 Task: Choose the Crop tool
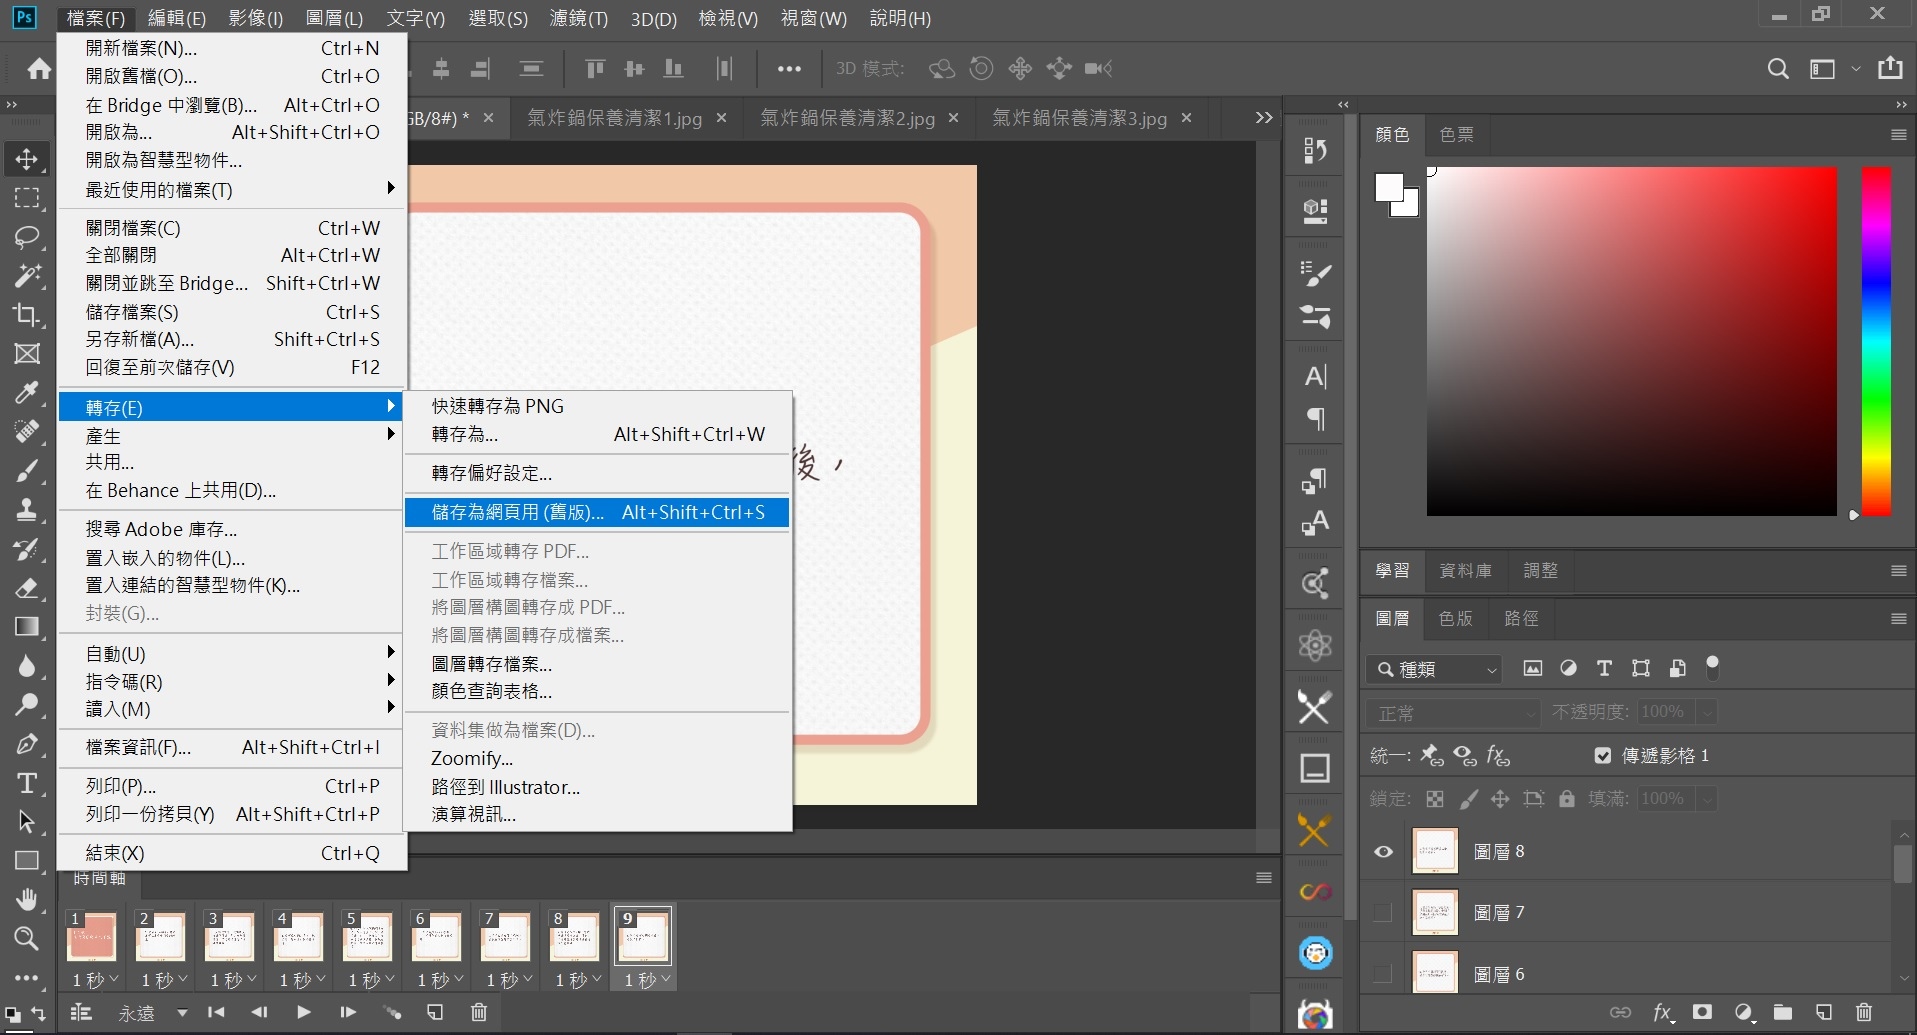pos(27,315)
